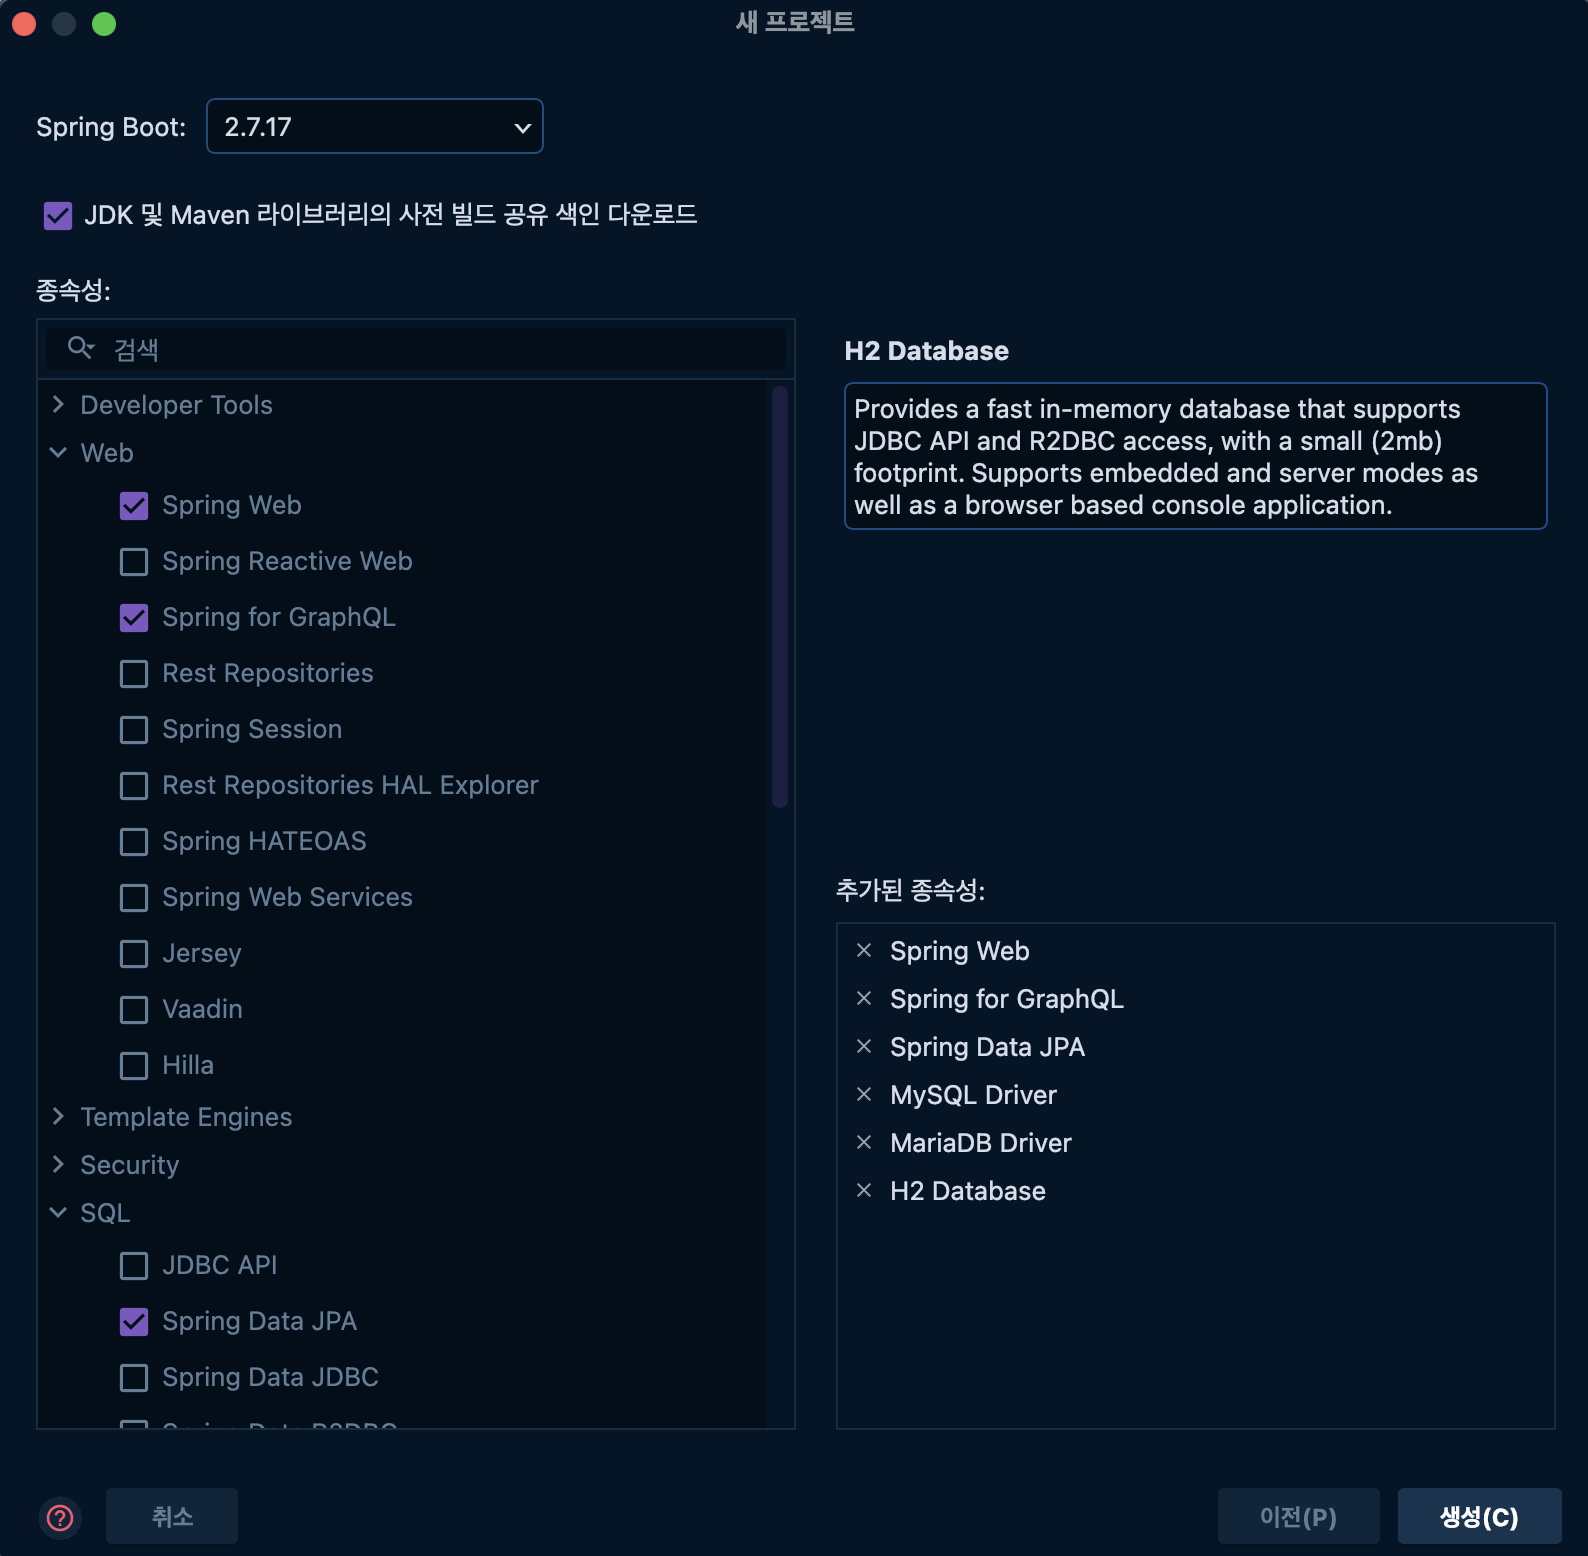Click the H2 Database heading
This screenshot has width=1588, height=1556.
click(x=926, y=351)
